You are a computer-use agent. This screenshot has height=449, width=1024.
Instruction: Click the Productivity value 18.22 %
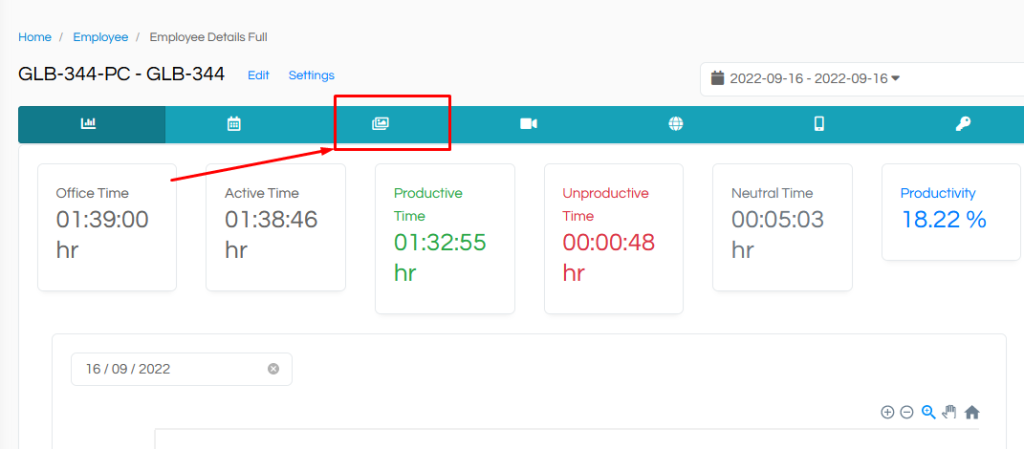click(x=944, y=220)
